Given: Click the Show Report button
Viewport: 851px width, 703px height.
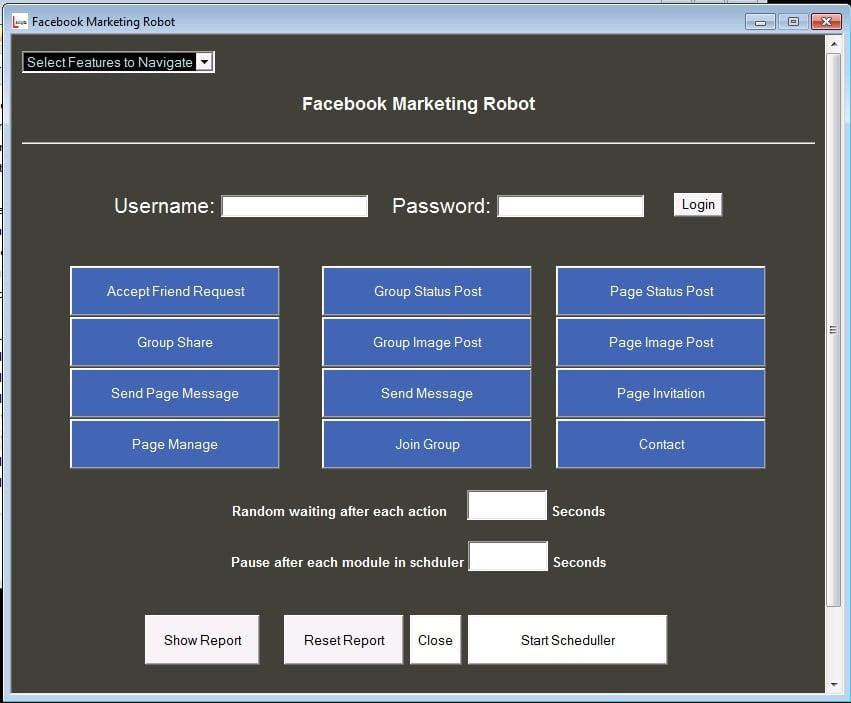Looking at the screenshot, I should pyautogui.click(x=201, y=639).
